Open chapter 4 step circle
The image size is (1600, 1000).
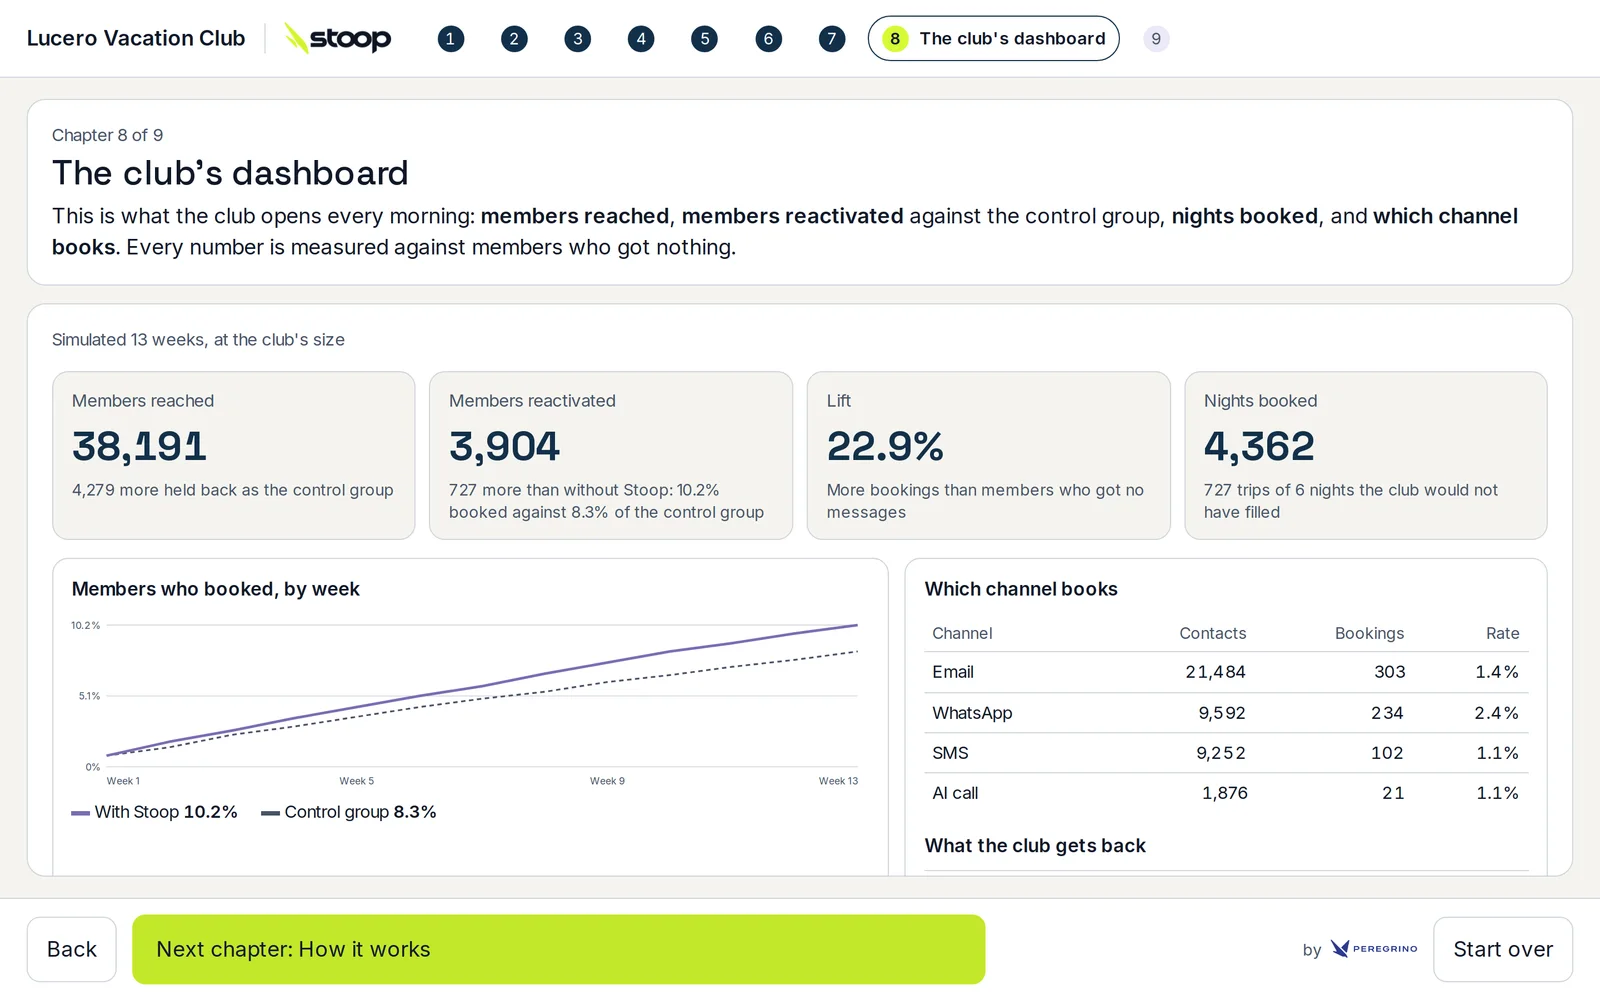(x=641, y=39)
